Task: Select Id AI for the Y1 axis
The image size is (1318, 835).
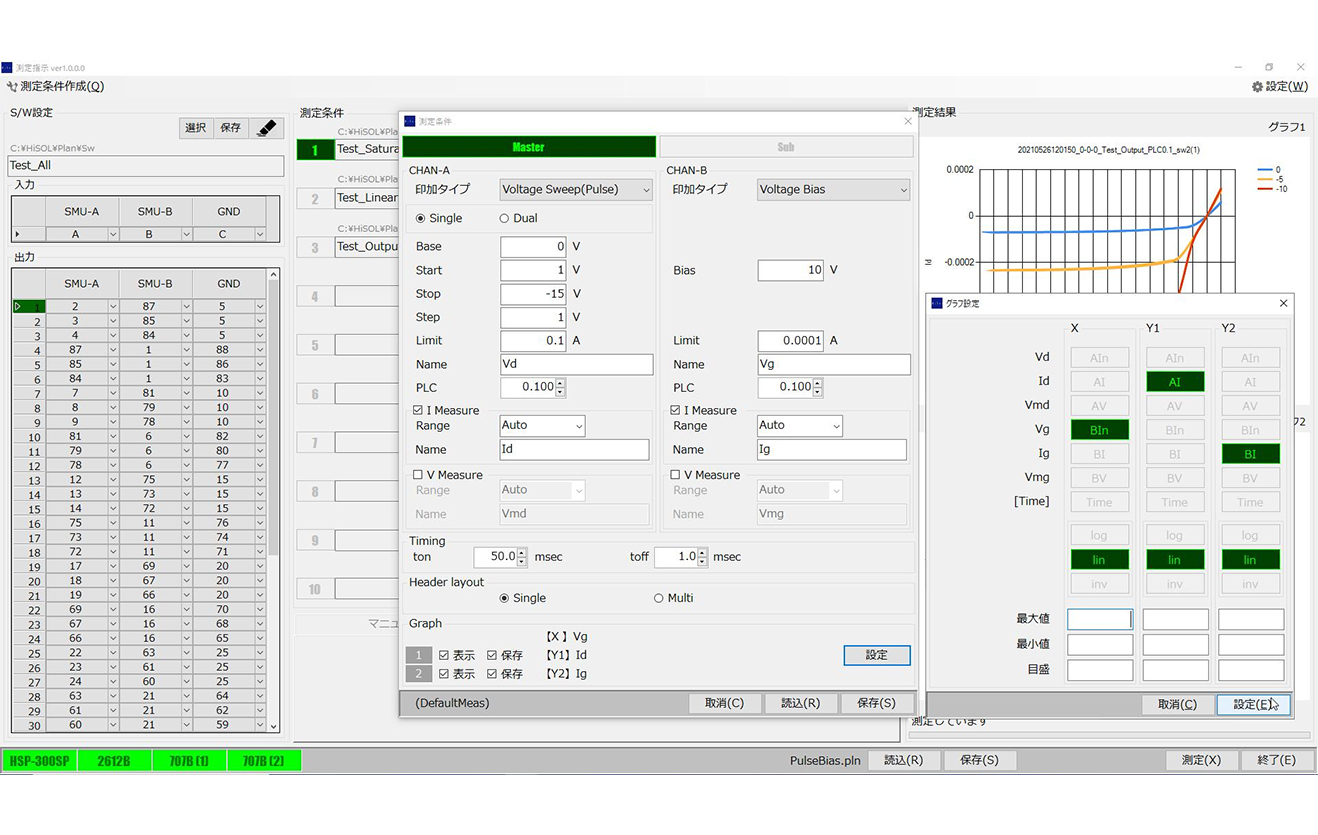Action: click(1175, 382)
